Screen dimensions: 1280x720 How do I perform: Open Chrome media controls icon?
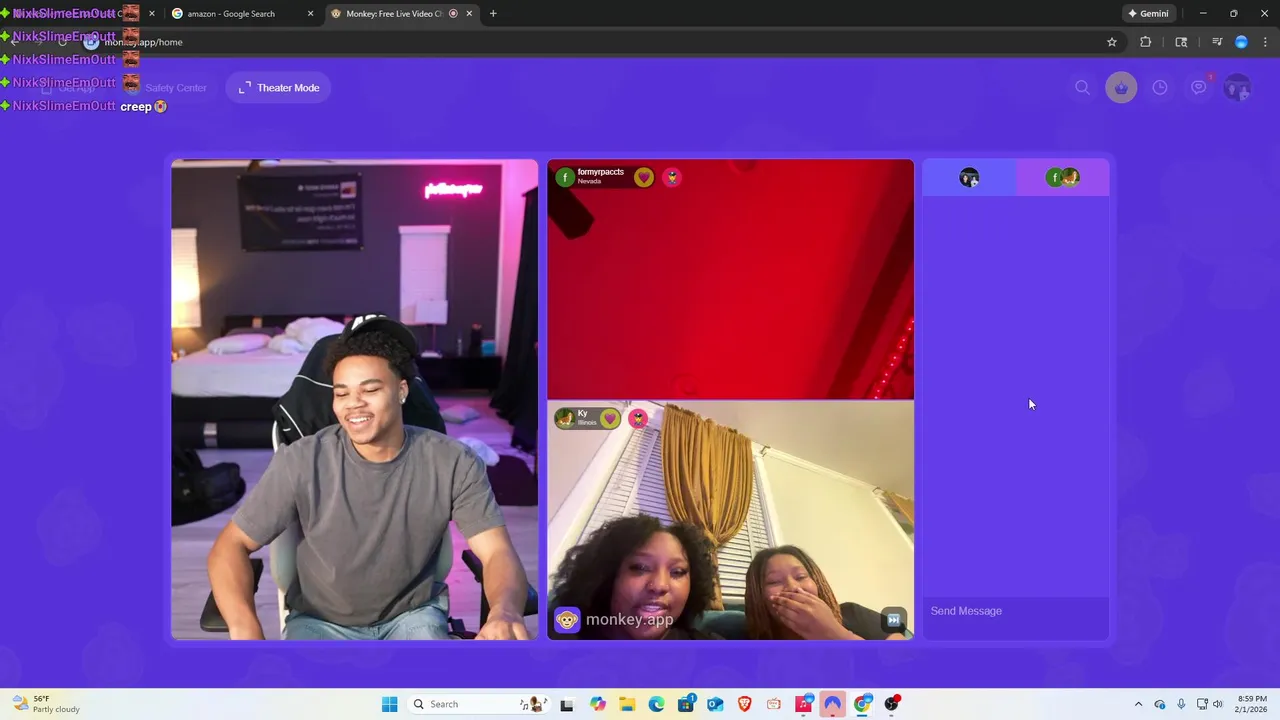(1217, 42)
